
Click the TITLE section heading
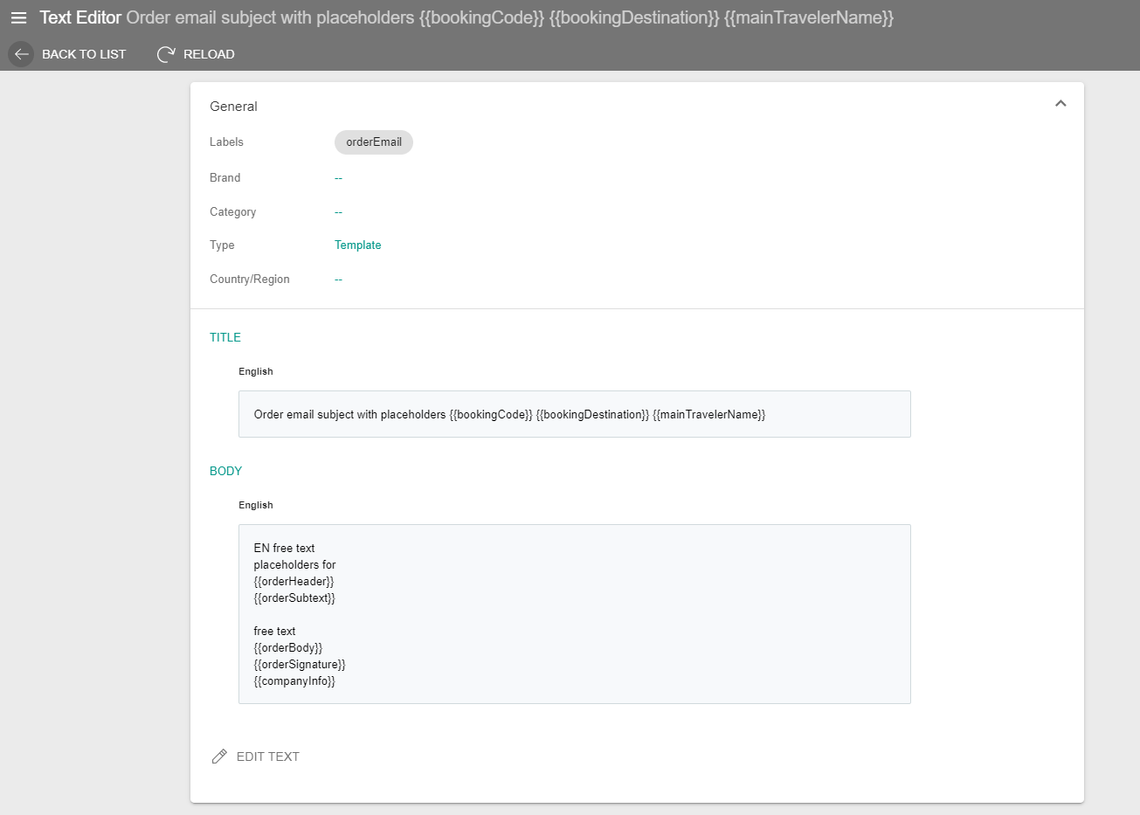coord(225,337)
